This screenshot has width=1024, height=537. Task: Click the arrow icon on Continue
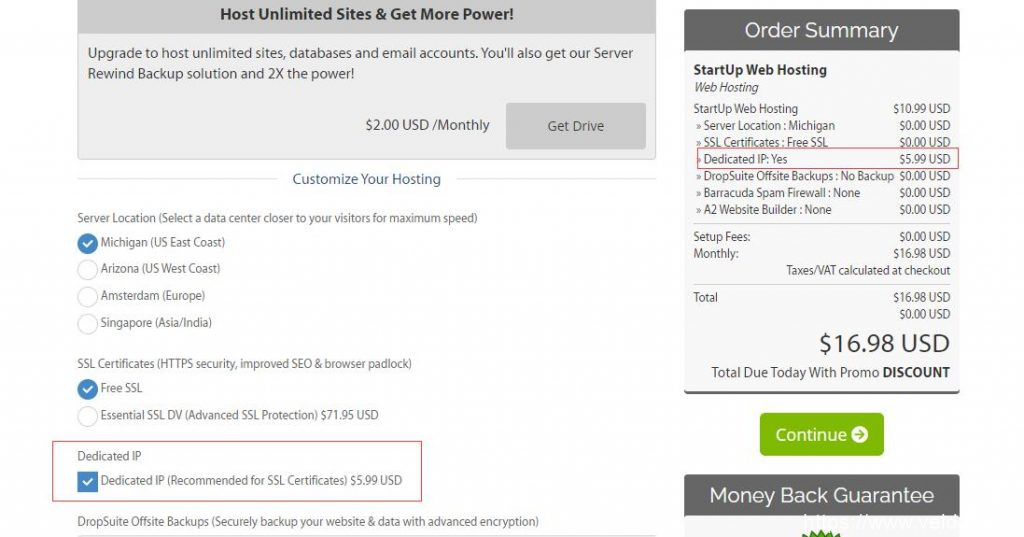coord(860,435)
